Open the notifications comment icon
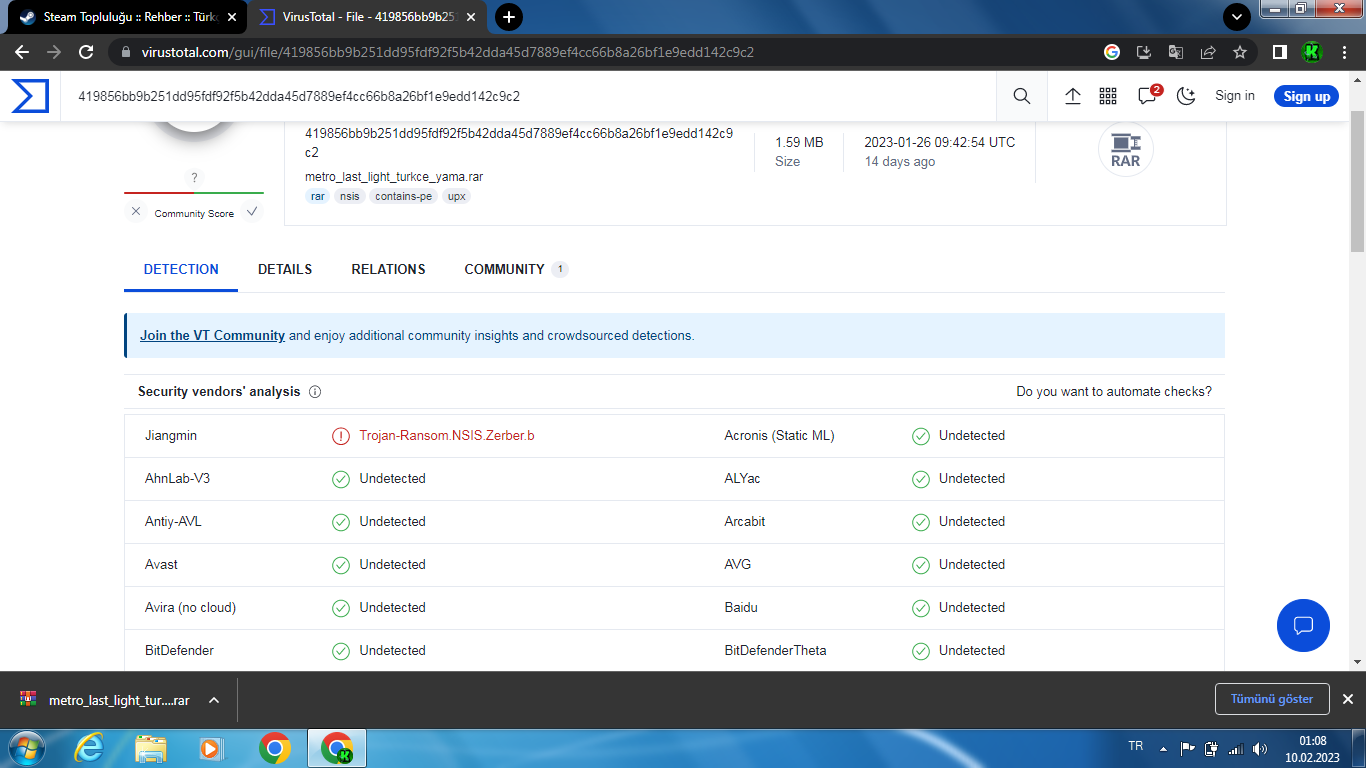The width and height of the screenshot is (1366, 768). pyautogui.click(x=1148, y=96)
